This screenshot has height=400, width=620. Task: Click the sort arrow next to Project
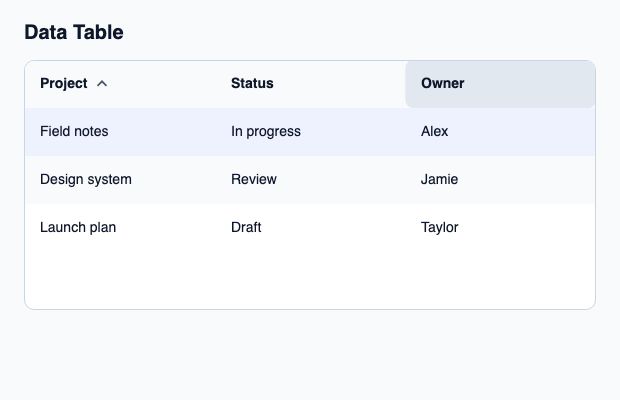coord(102,84)
